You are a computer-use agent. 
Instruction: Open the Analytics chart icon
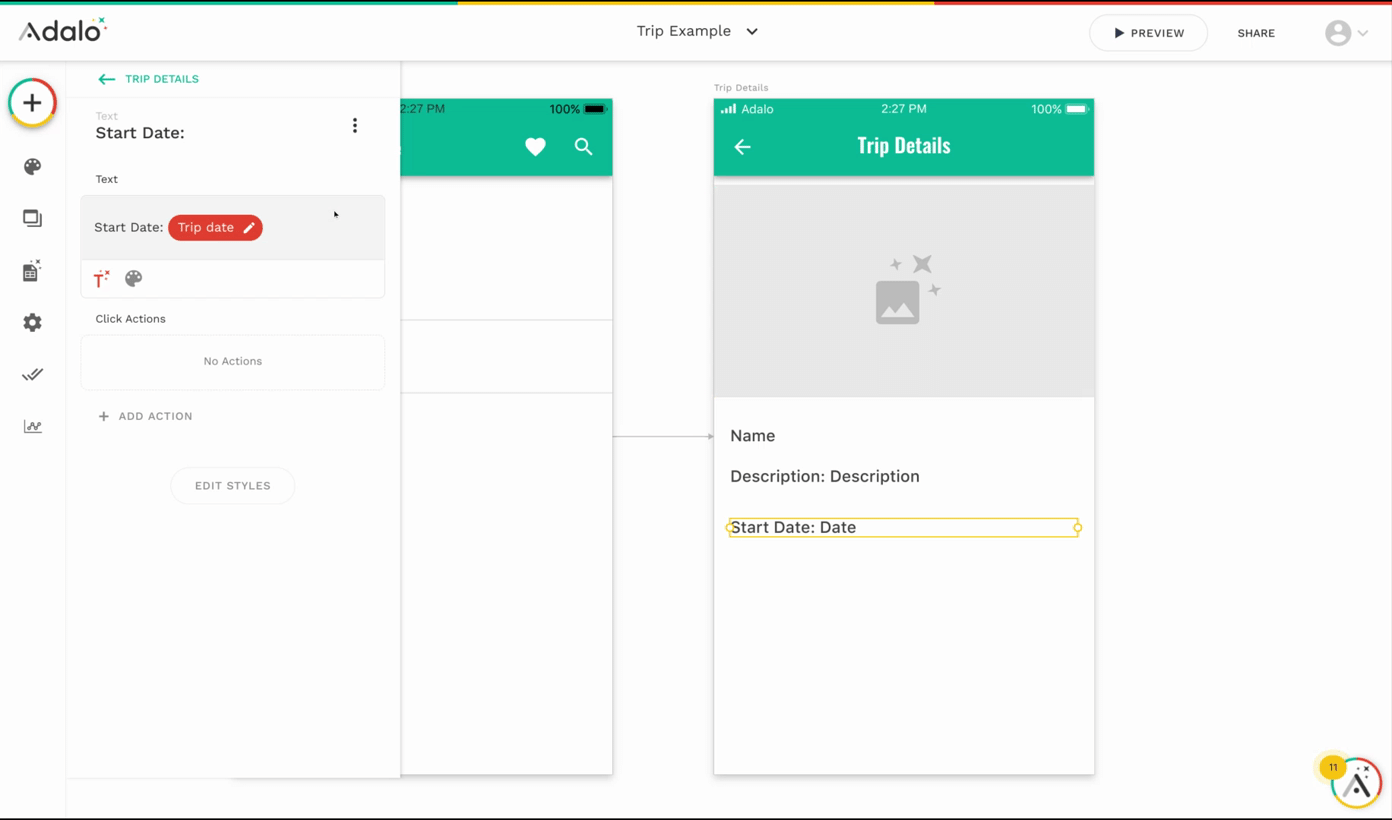coord(32,427)
